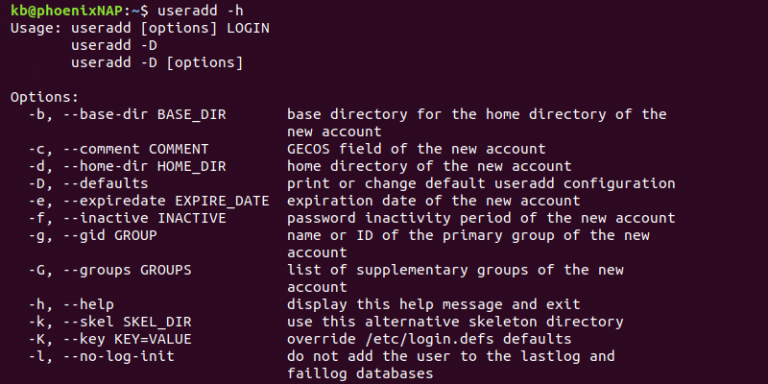Click the '--home-dir HOME_DIR' option
This screenshot has height=384, width=768.
coord(145,167)
